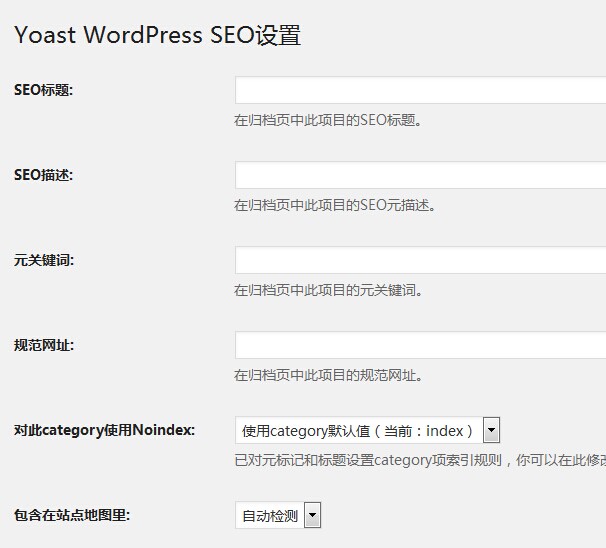Viewport: 606px width, 548px height.
Task: Click the 包含在站点地图里 label
Action: click(x=72, y=516)
